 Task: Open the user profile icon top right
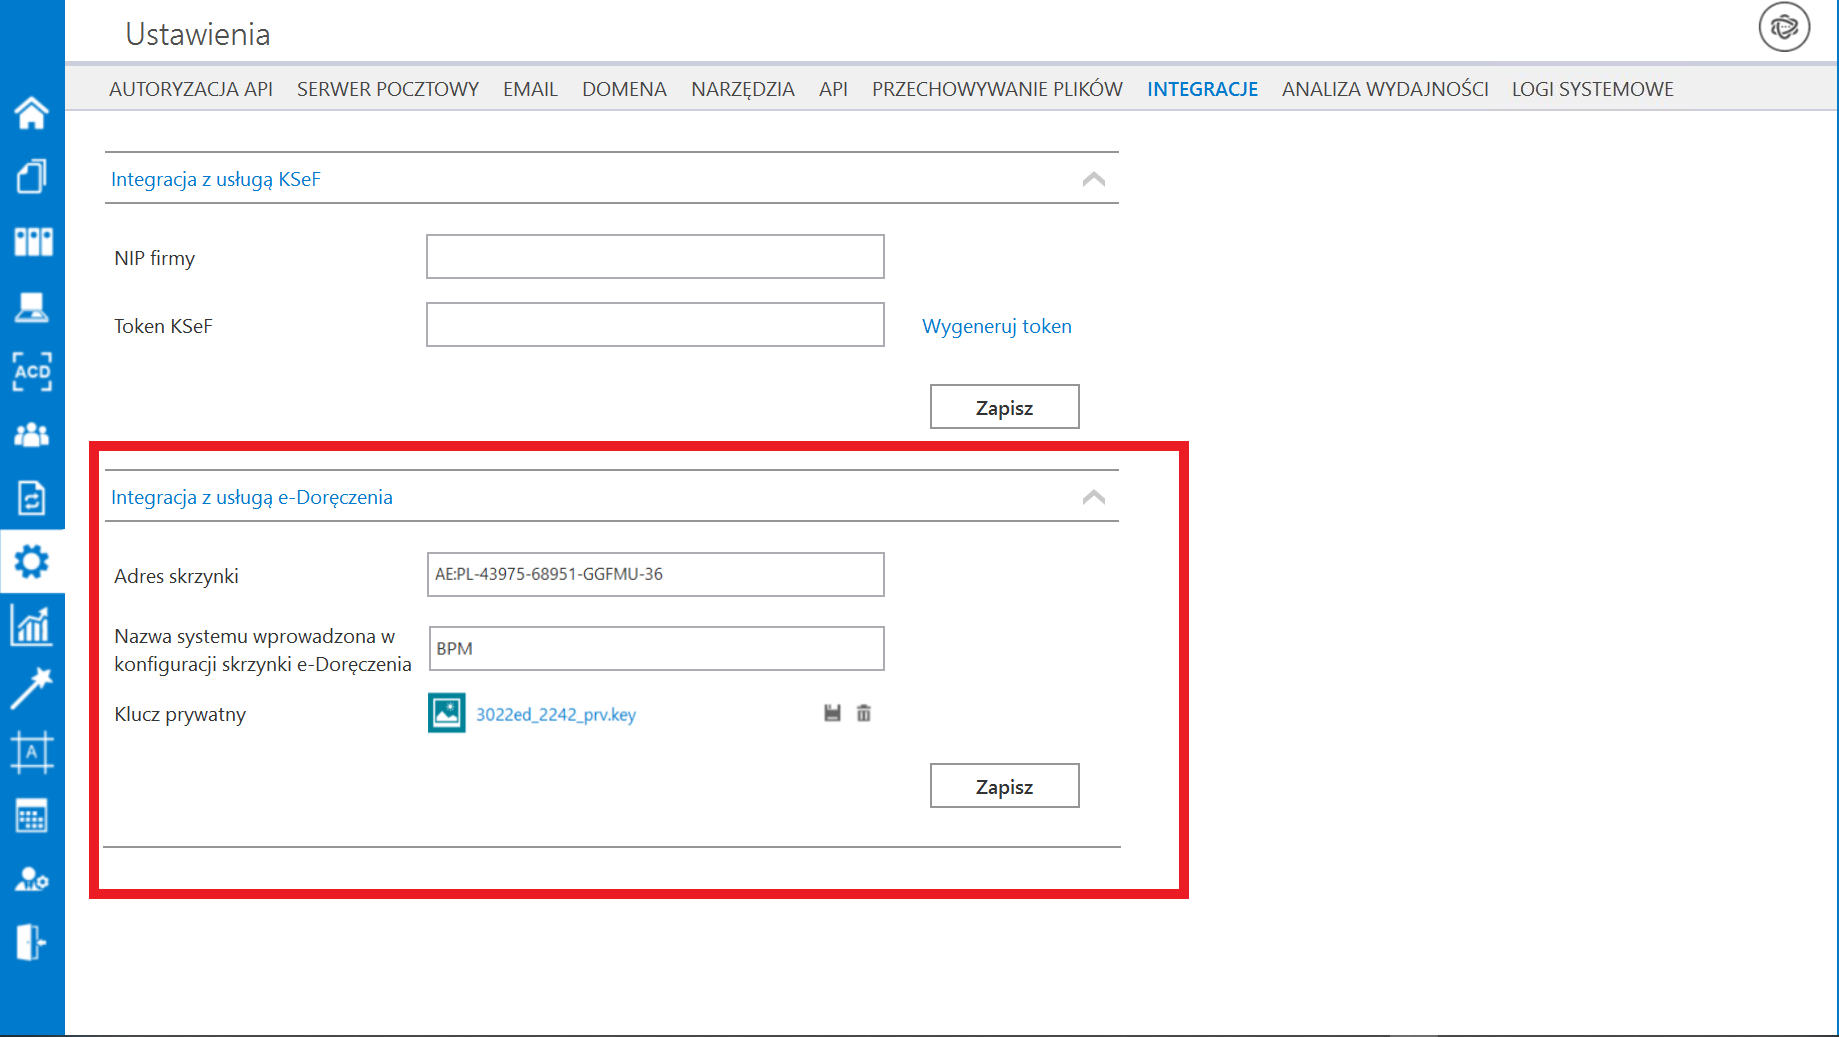(1784, 28)
